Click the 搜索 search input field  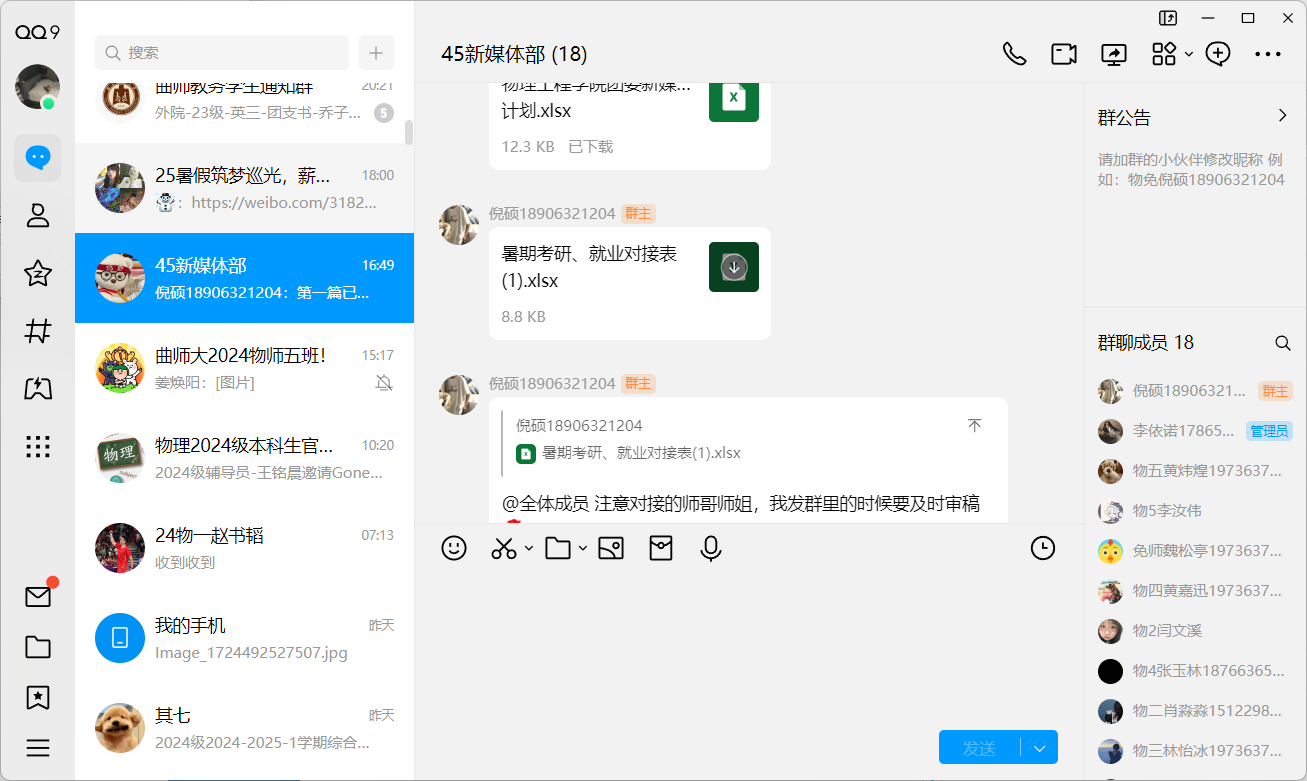(222, 53)
